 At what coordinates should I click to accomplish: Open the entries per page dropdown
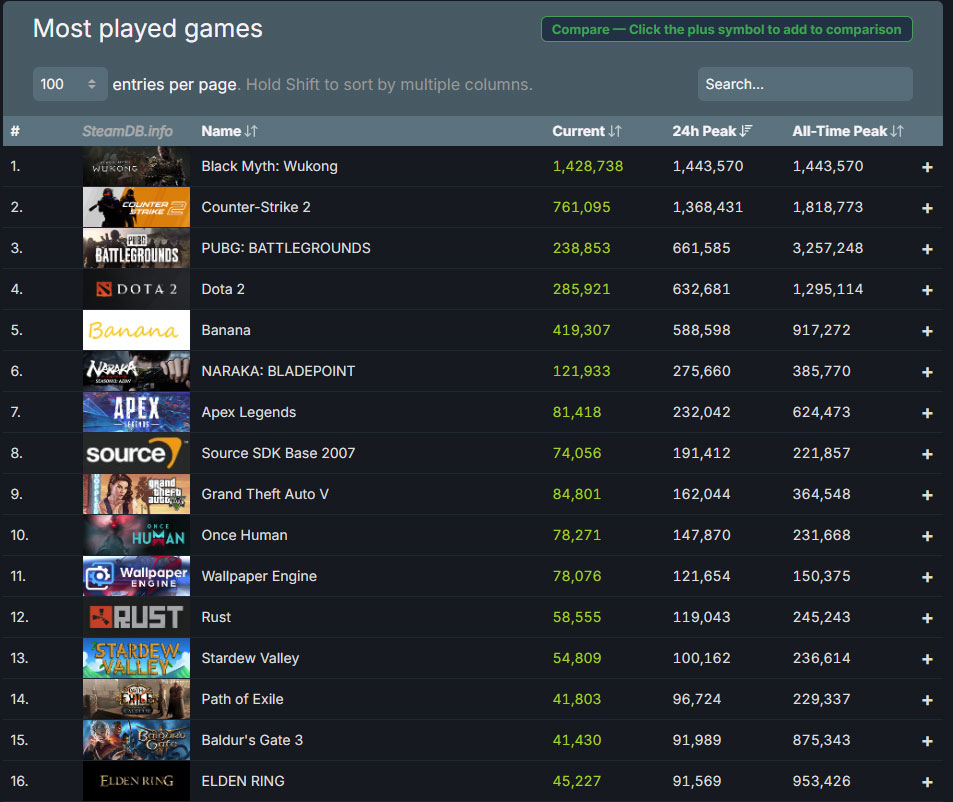70,84
